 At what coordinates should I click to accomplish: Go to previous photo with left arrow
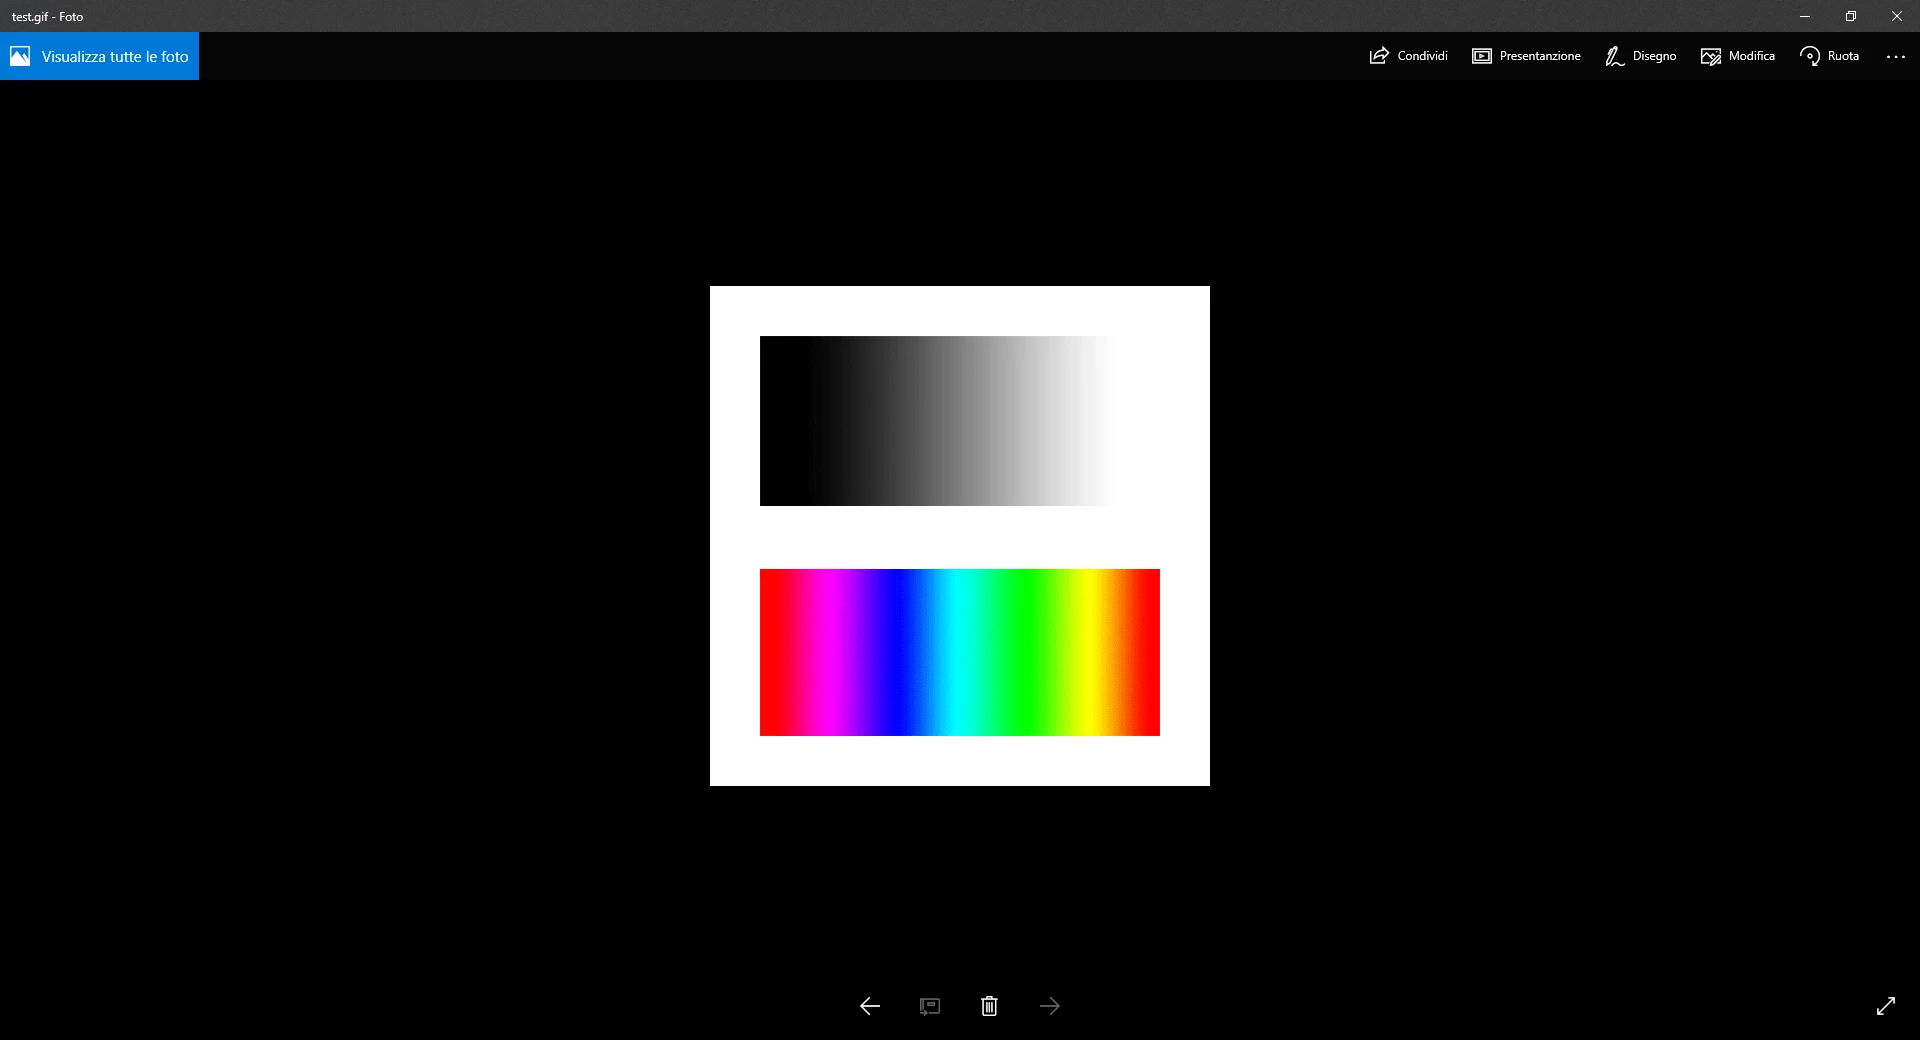pyautogui.click(x=870, y=1006)
